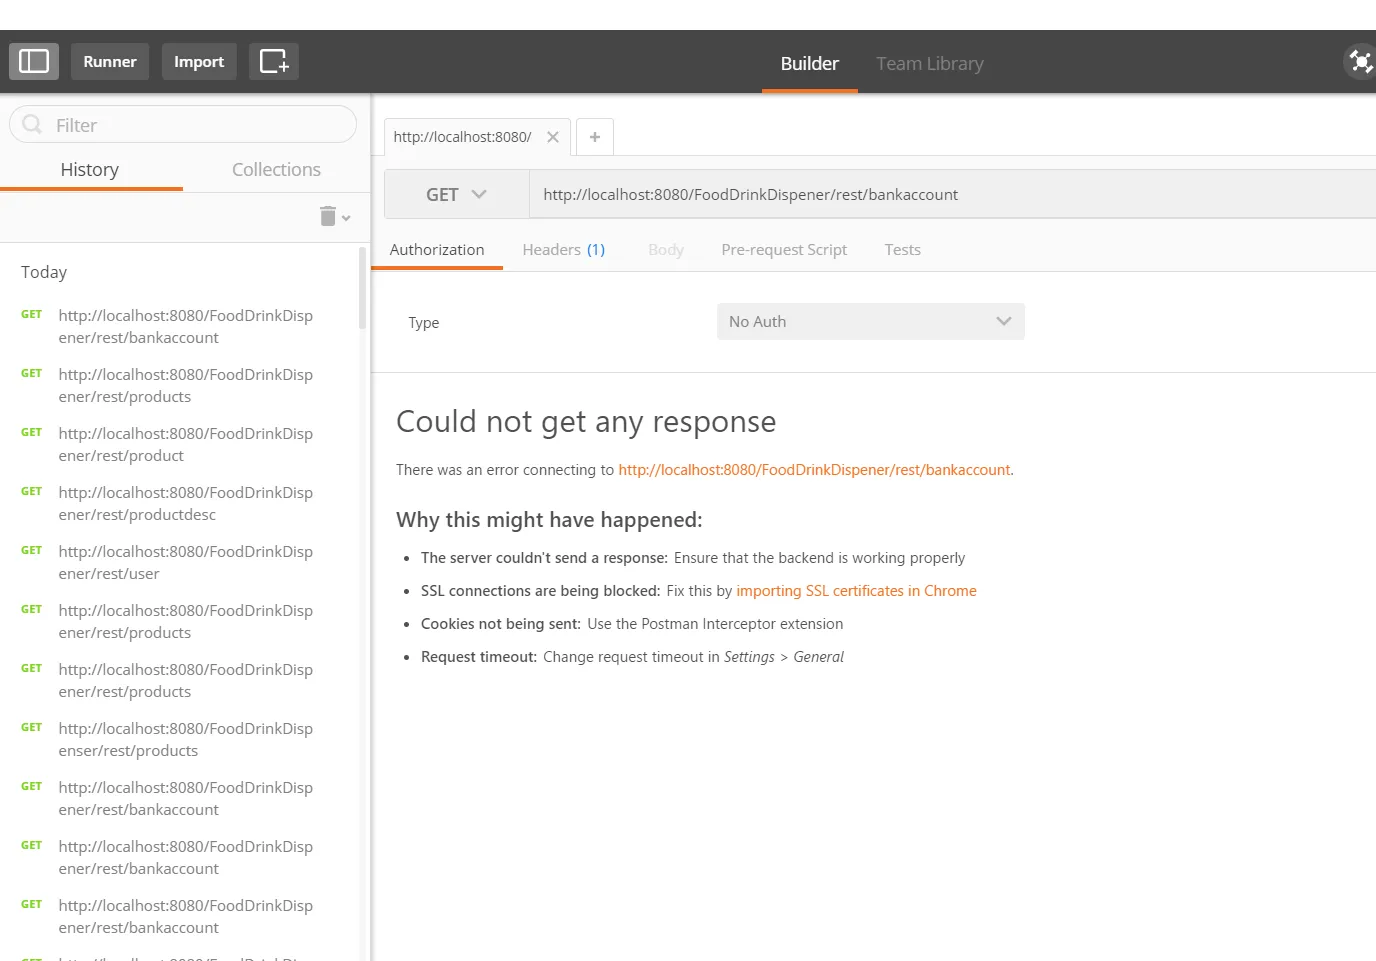Click the Import button
Image resolution: width=1376 pixels, height=961 pixels.
tap(199, 61)
